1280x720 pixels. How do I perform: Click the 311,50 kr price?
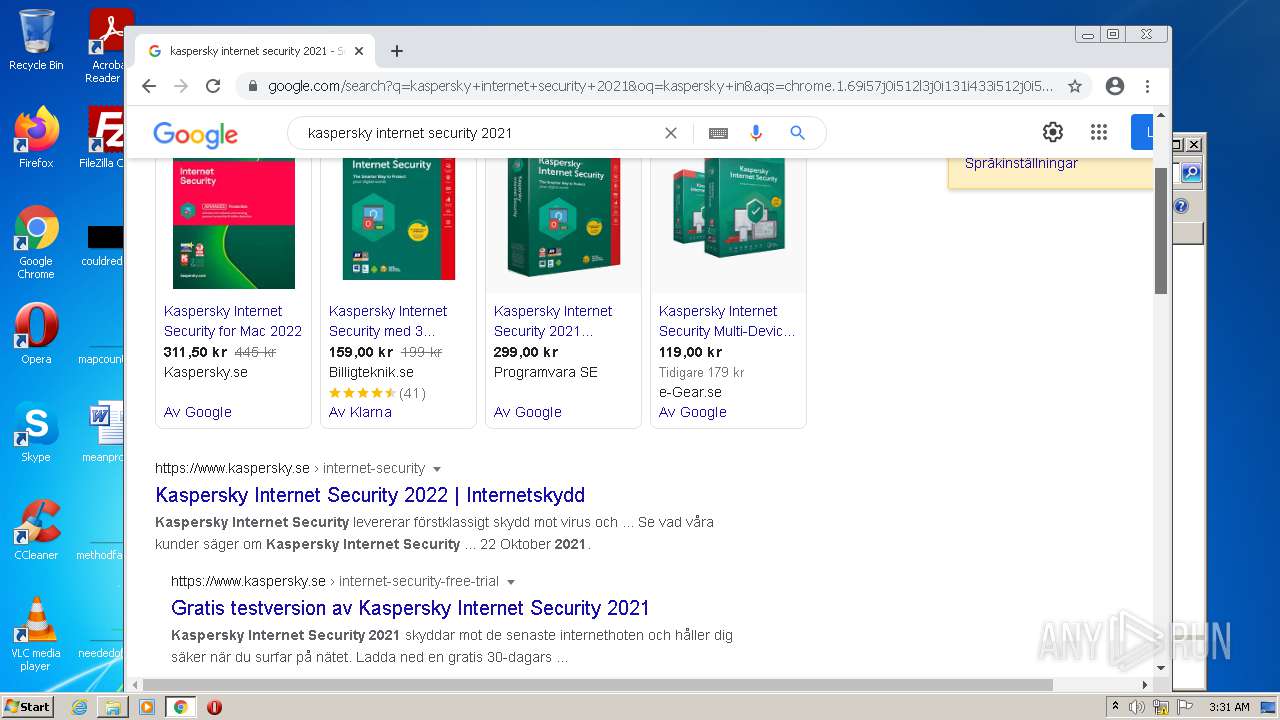[x=195, y=352]
